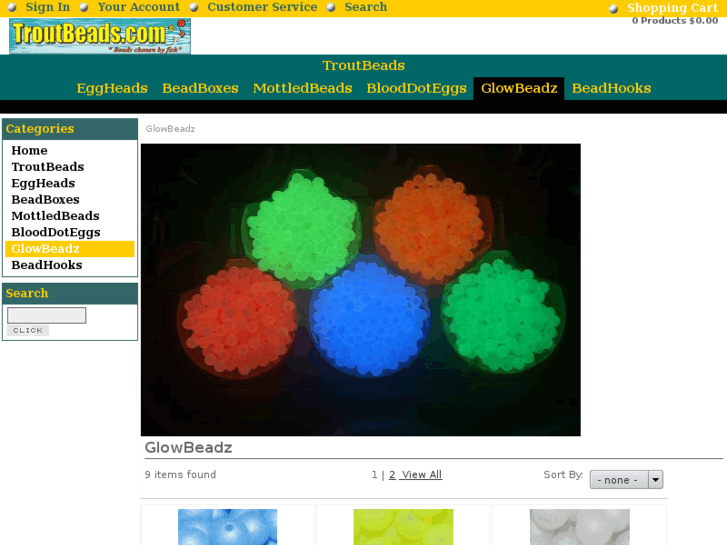This screenshot has height=545, width=727.
Task: Open the Sign In link
Action: click(x=47, y=7)
